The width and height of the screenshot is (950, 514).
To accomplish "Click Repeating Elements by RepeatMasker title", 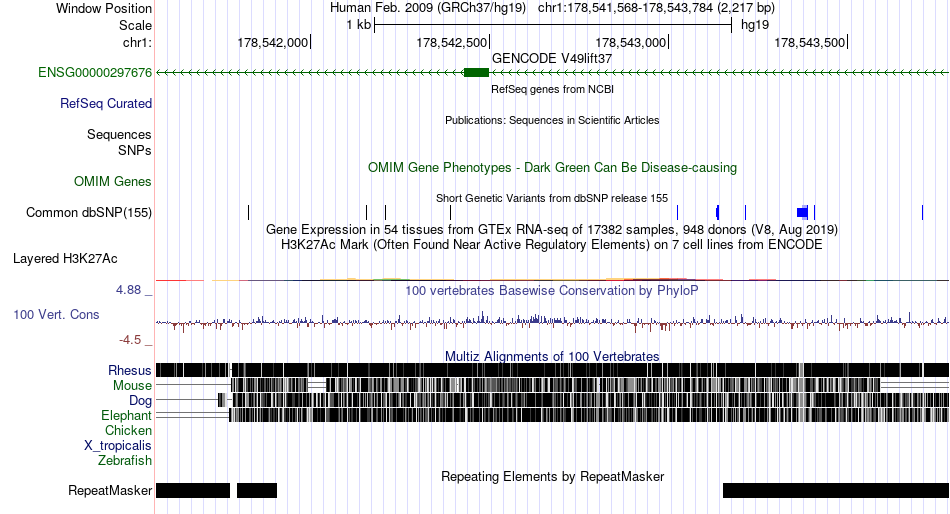I will 552,476.
